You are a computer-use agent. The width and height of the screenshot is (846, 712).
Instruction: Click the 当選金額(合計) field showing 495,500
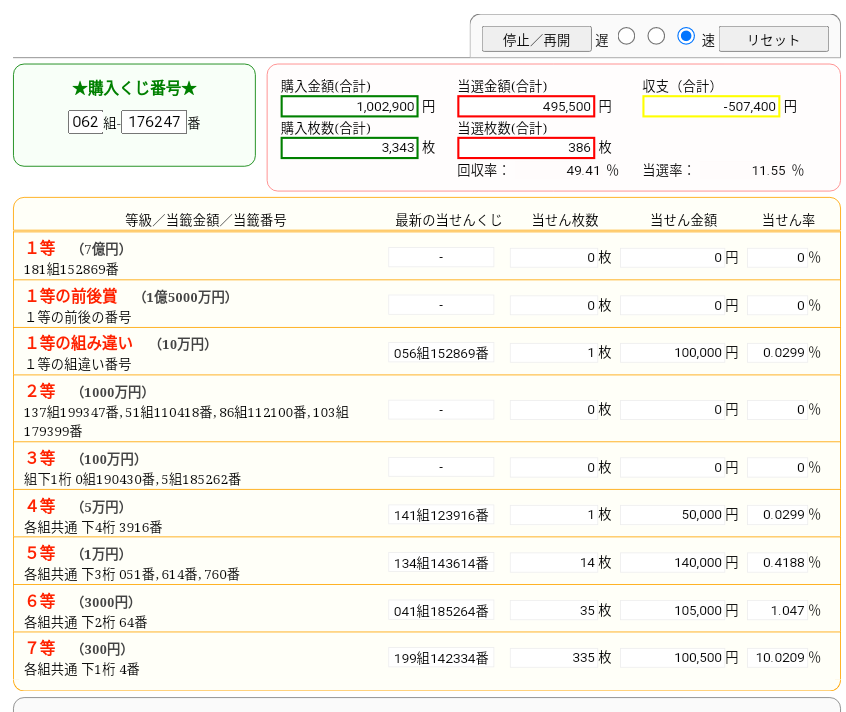(526, 106)
